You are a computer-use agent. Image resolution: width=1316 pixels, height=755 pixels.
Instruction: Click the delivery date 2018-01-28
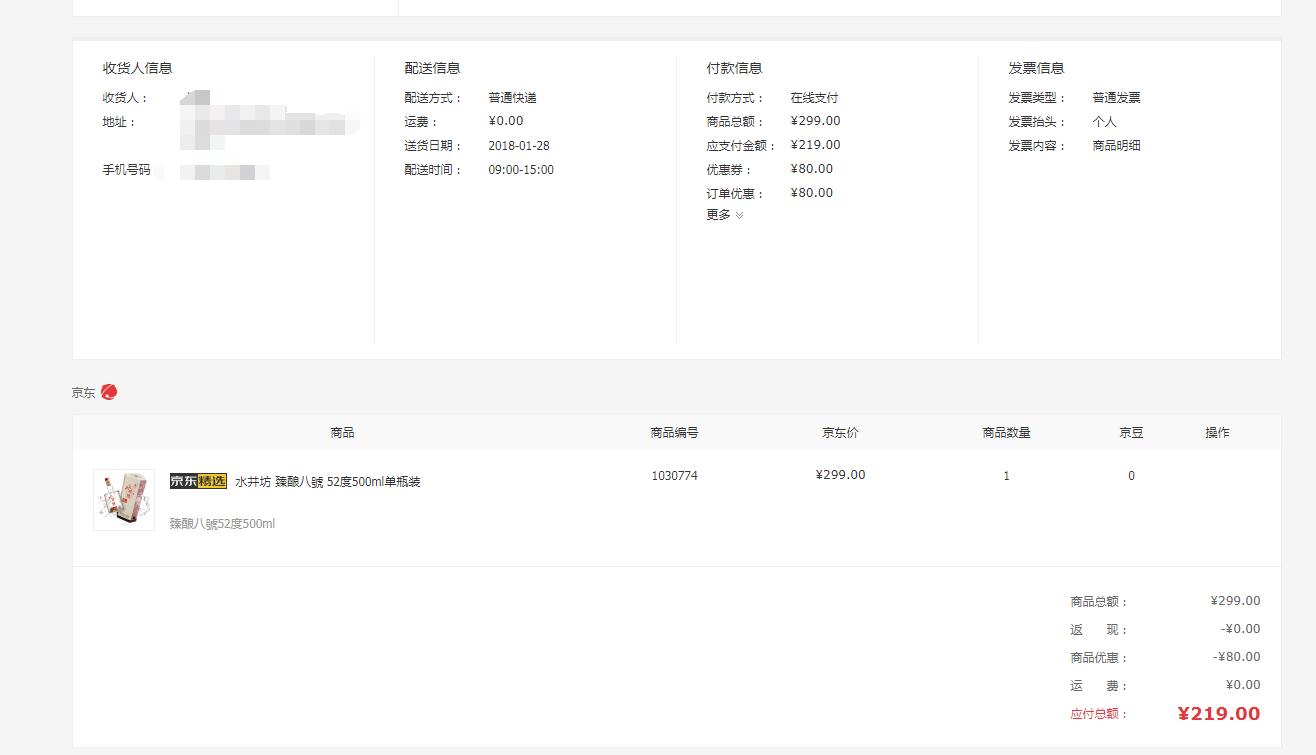point(519,146)
